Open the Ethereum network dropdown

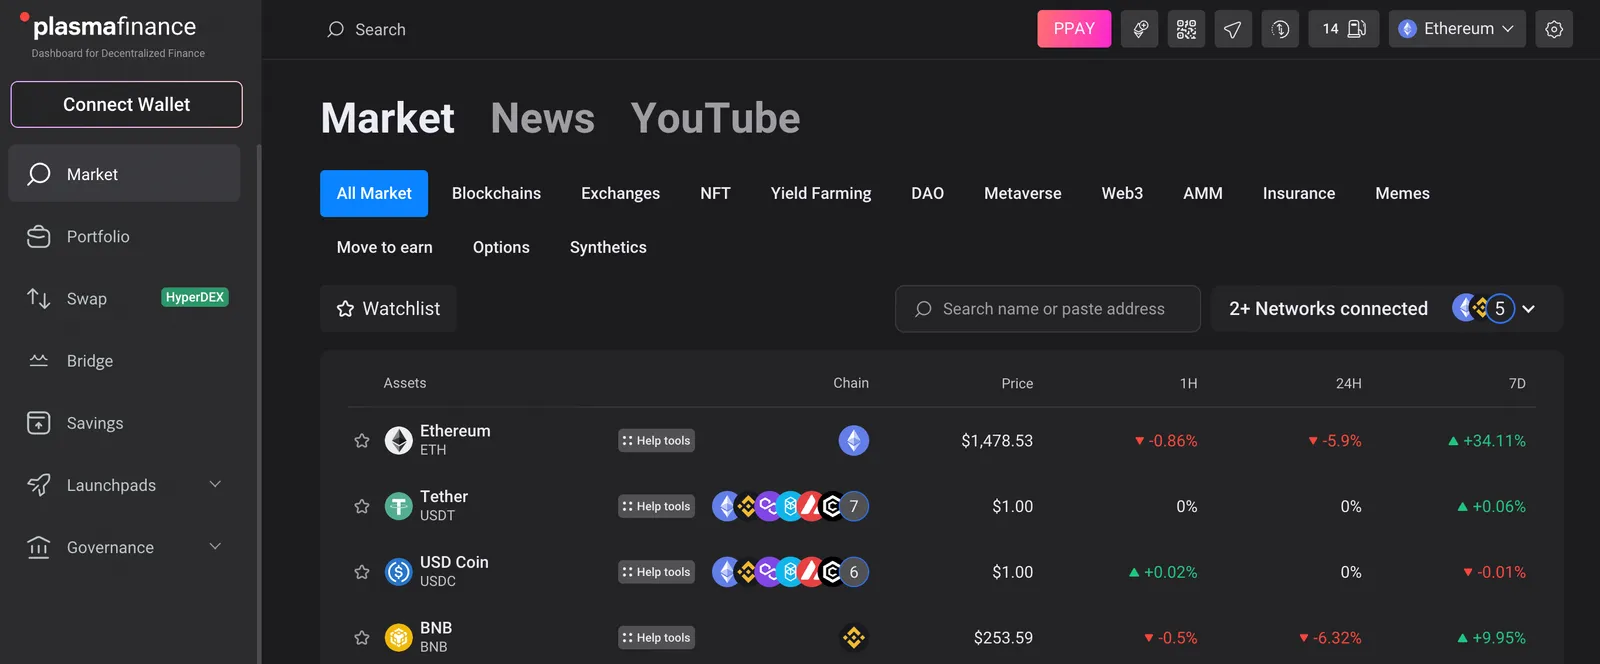click(1457, 29)
